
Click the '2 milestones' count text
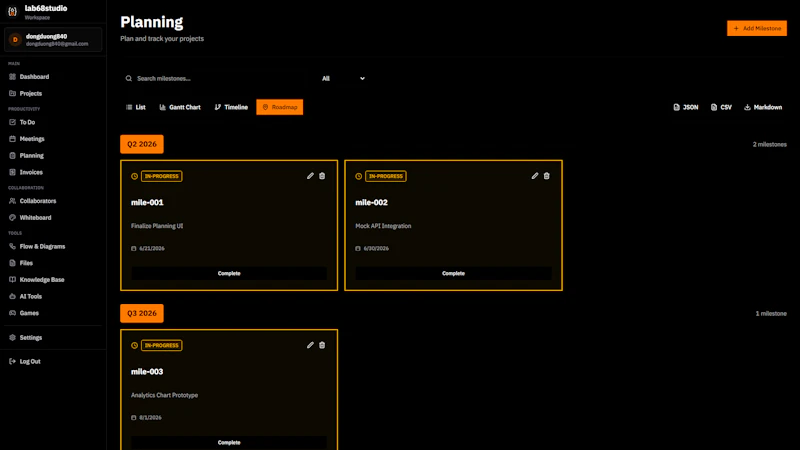(769, 144)
